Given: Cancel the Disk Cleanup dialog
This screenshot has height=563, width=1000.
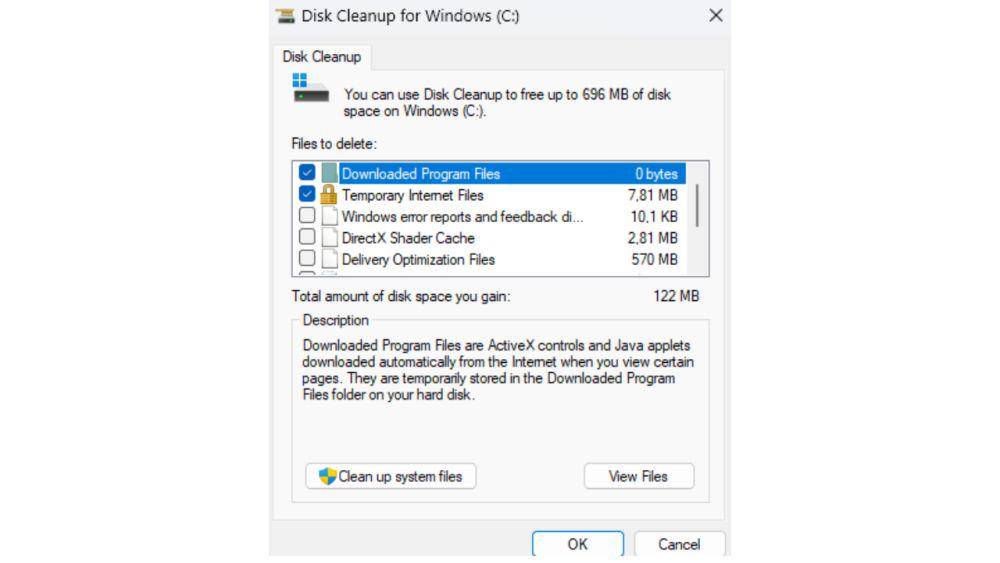Looking at the screenshot, I should [x=679, y=544].
